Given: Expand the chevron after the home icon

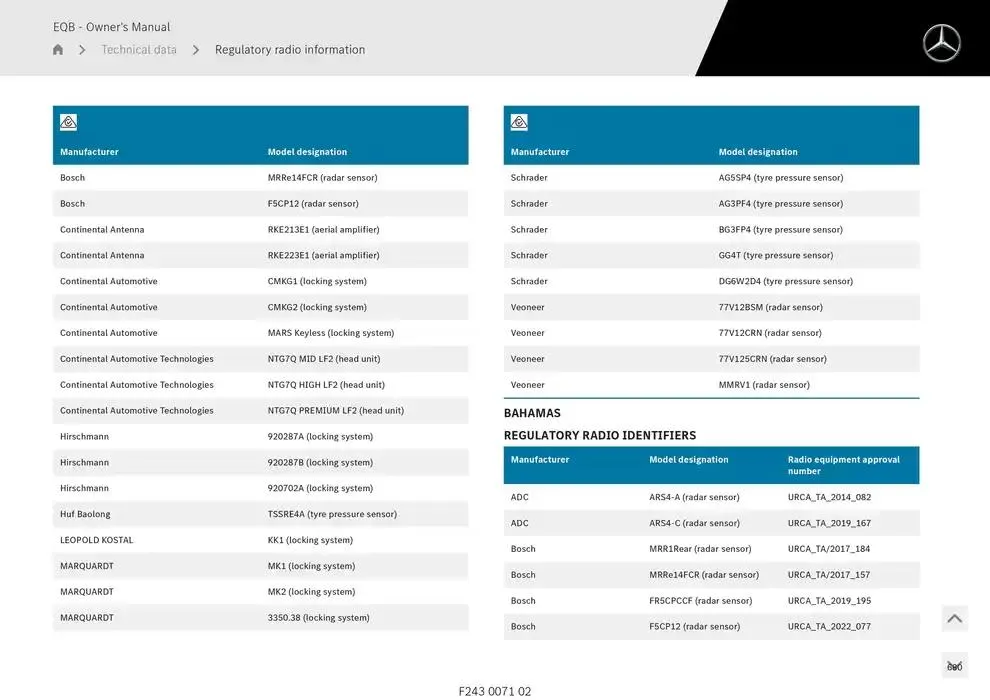Looking at the screenshot, I should 82,48.
